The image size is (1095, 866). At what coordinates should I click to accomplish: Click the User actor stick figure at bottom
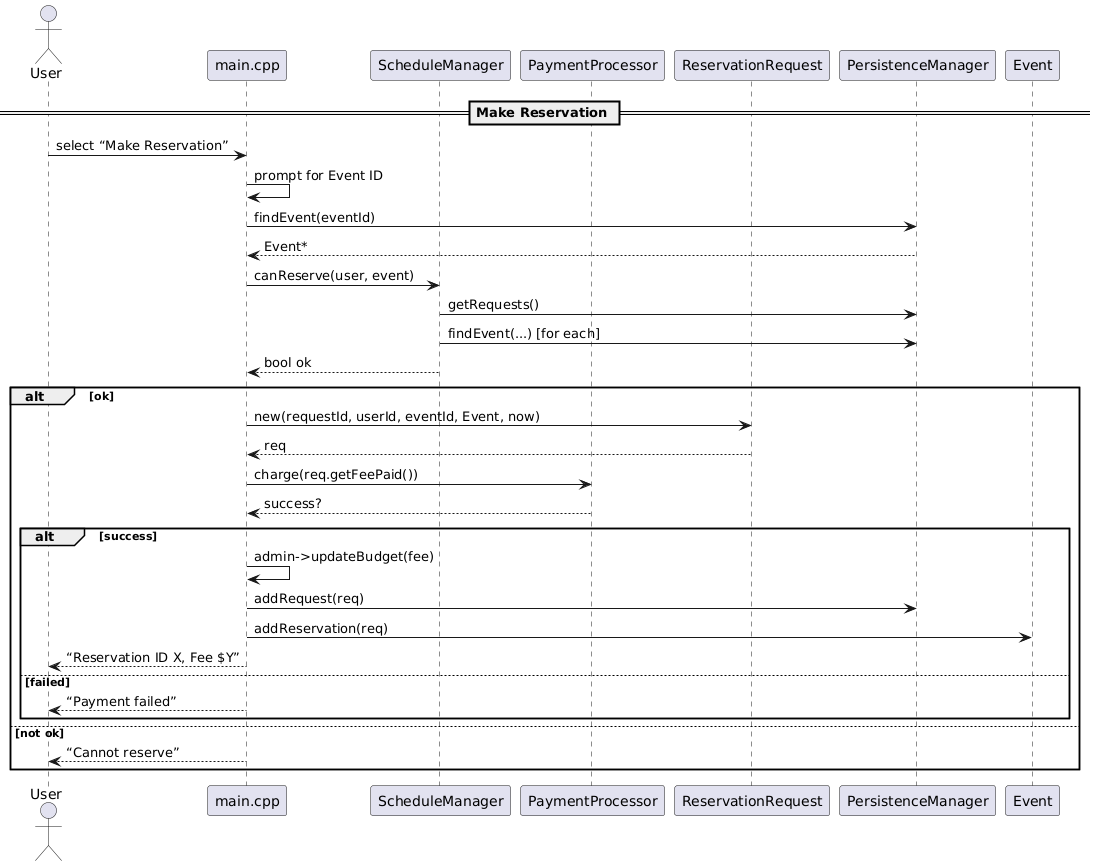click(x=46, y=830)
